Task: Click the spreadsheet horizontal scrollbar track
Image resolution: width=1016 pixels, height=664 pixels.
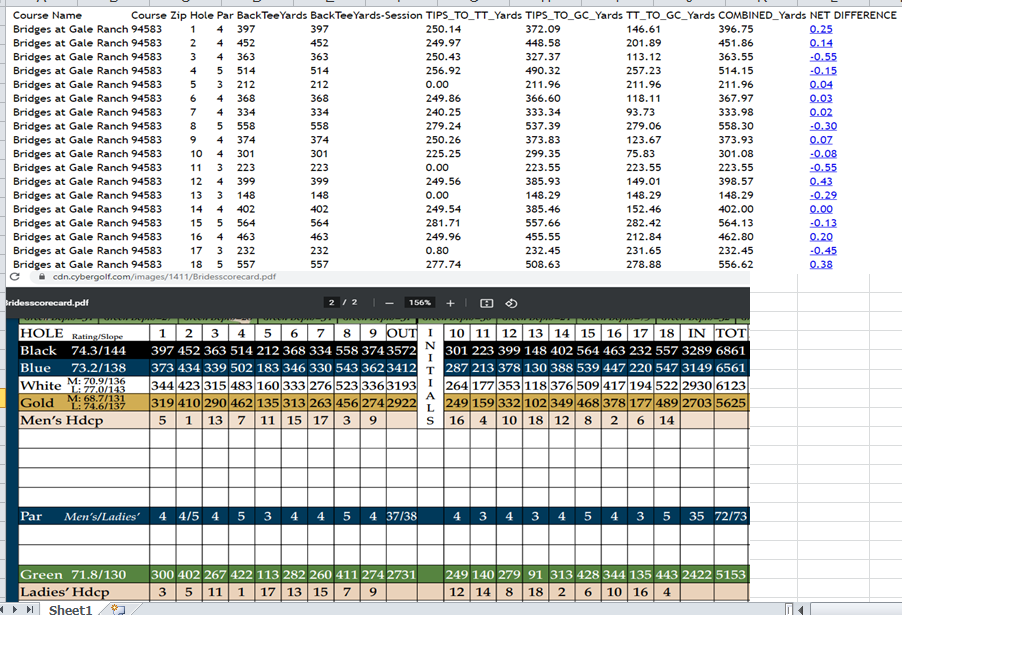Action: [855, 610]
